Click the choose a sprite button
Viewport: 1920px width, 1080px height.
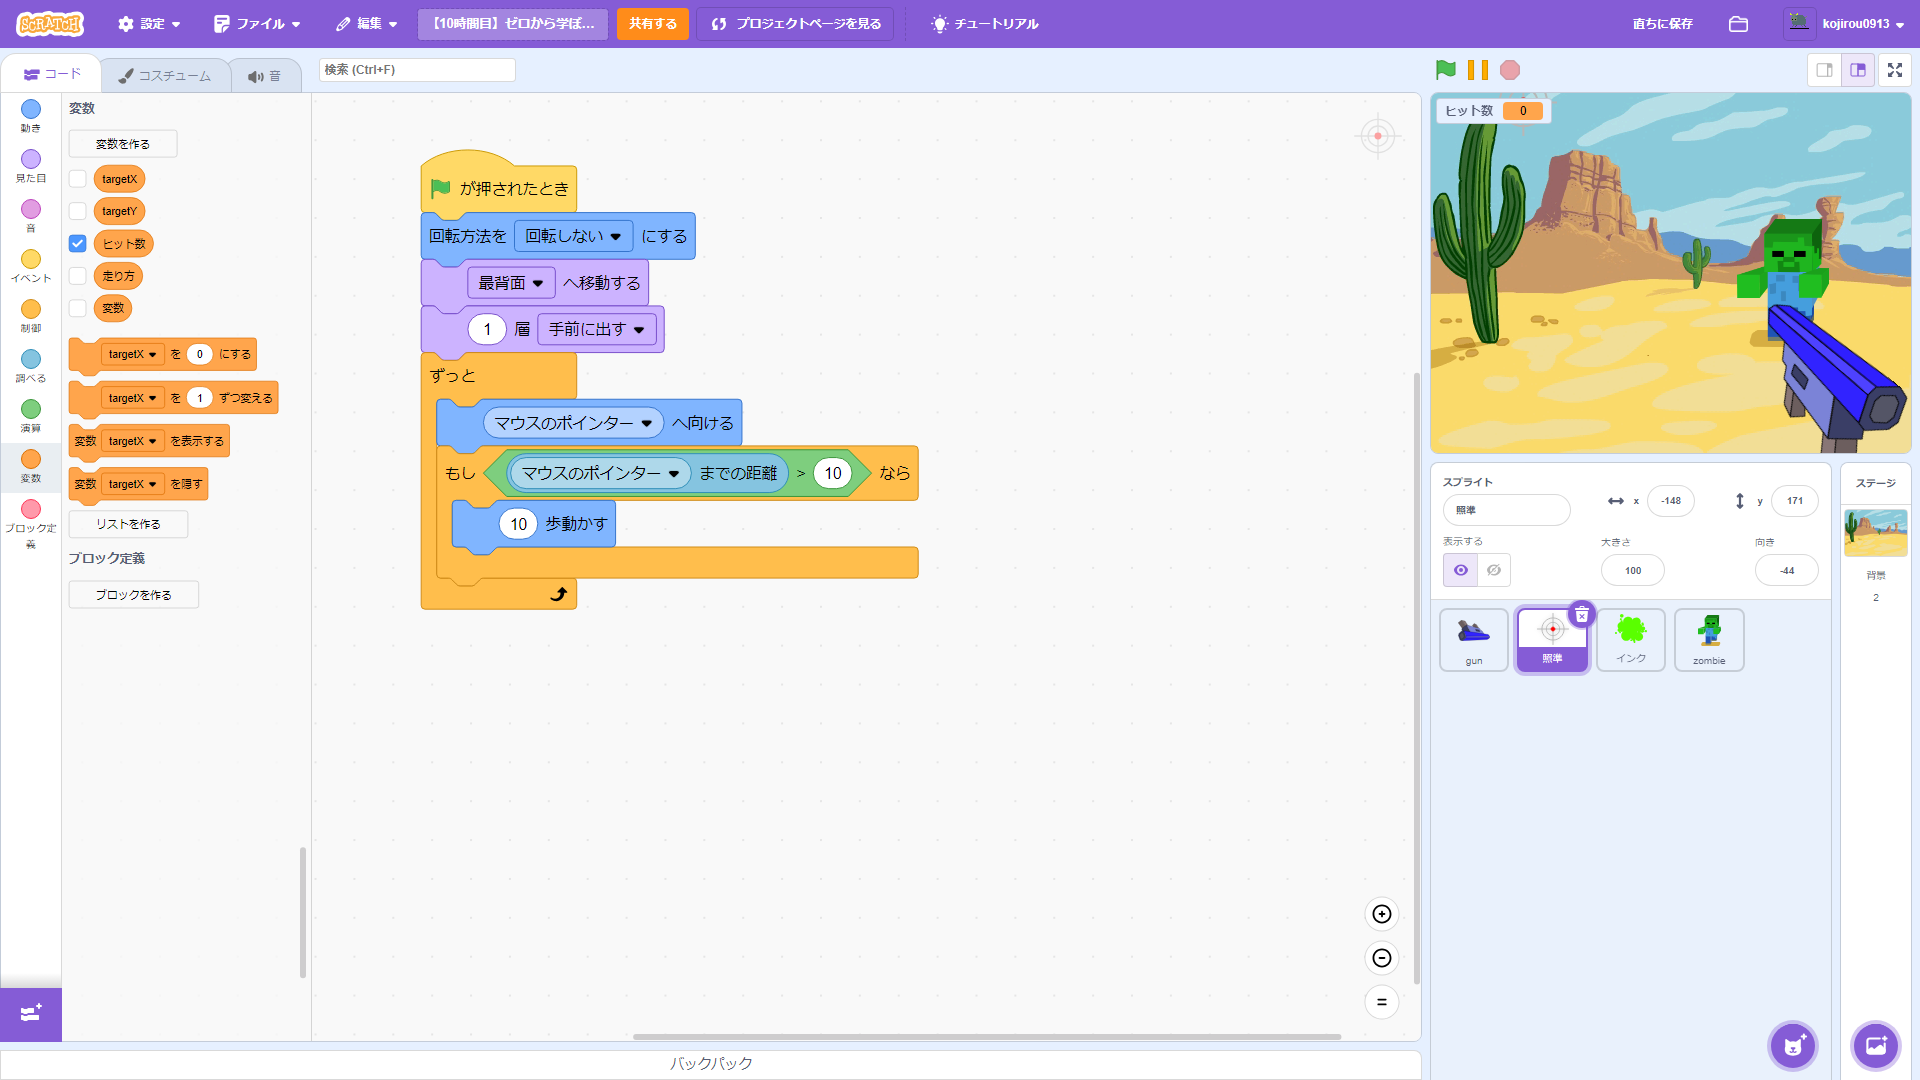coord(1792,1046)
